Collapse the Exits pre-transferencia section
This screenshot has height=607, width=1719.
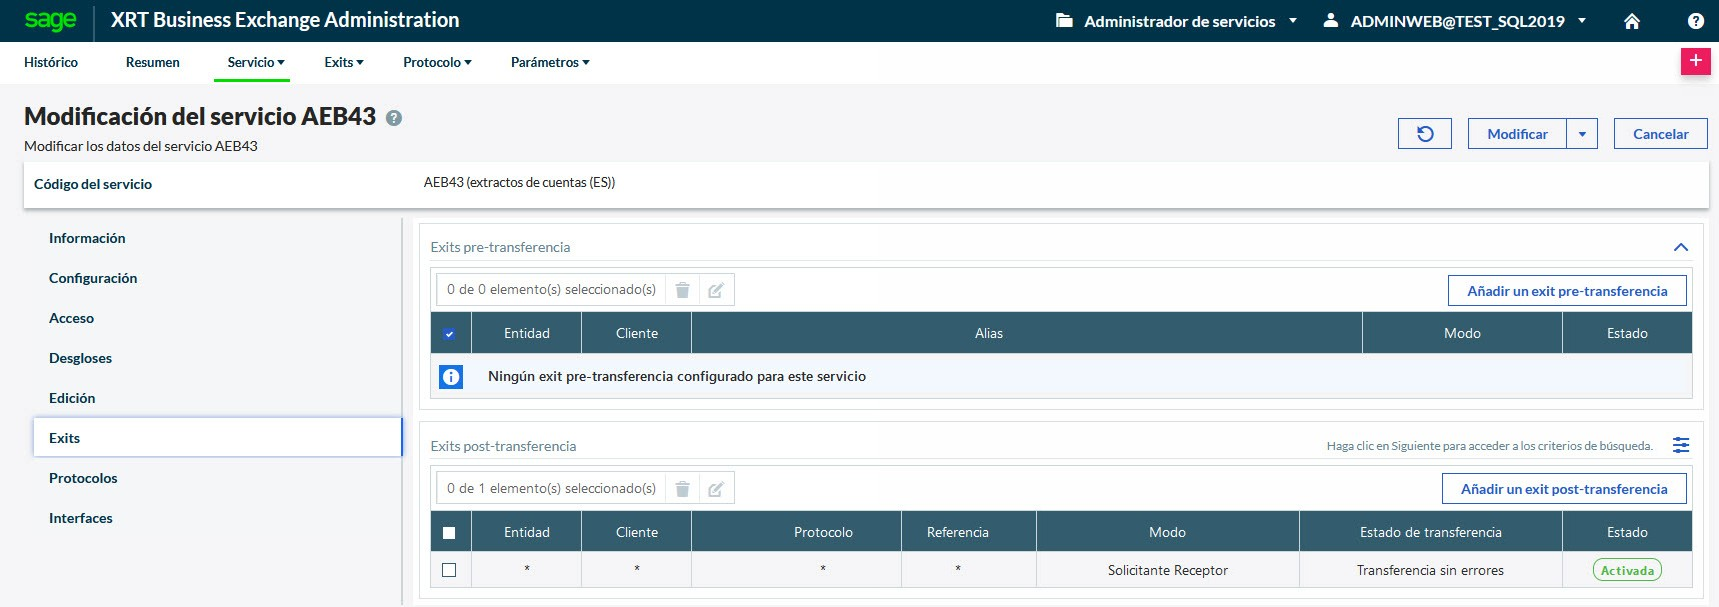(x=1680, y=247)
